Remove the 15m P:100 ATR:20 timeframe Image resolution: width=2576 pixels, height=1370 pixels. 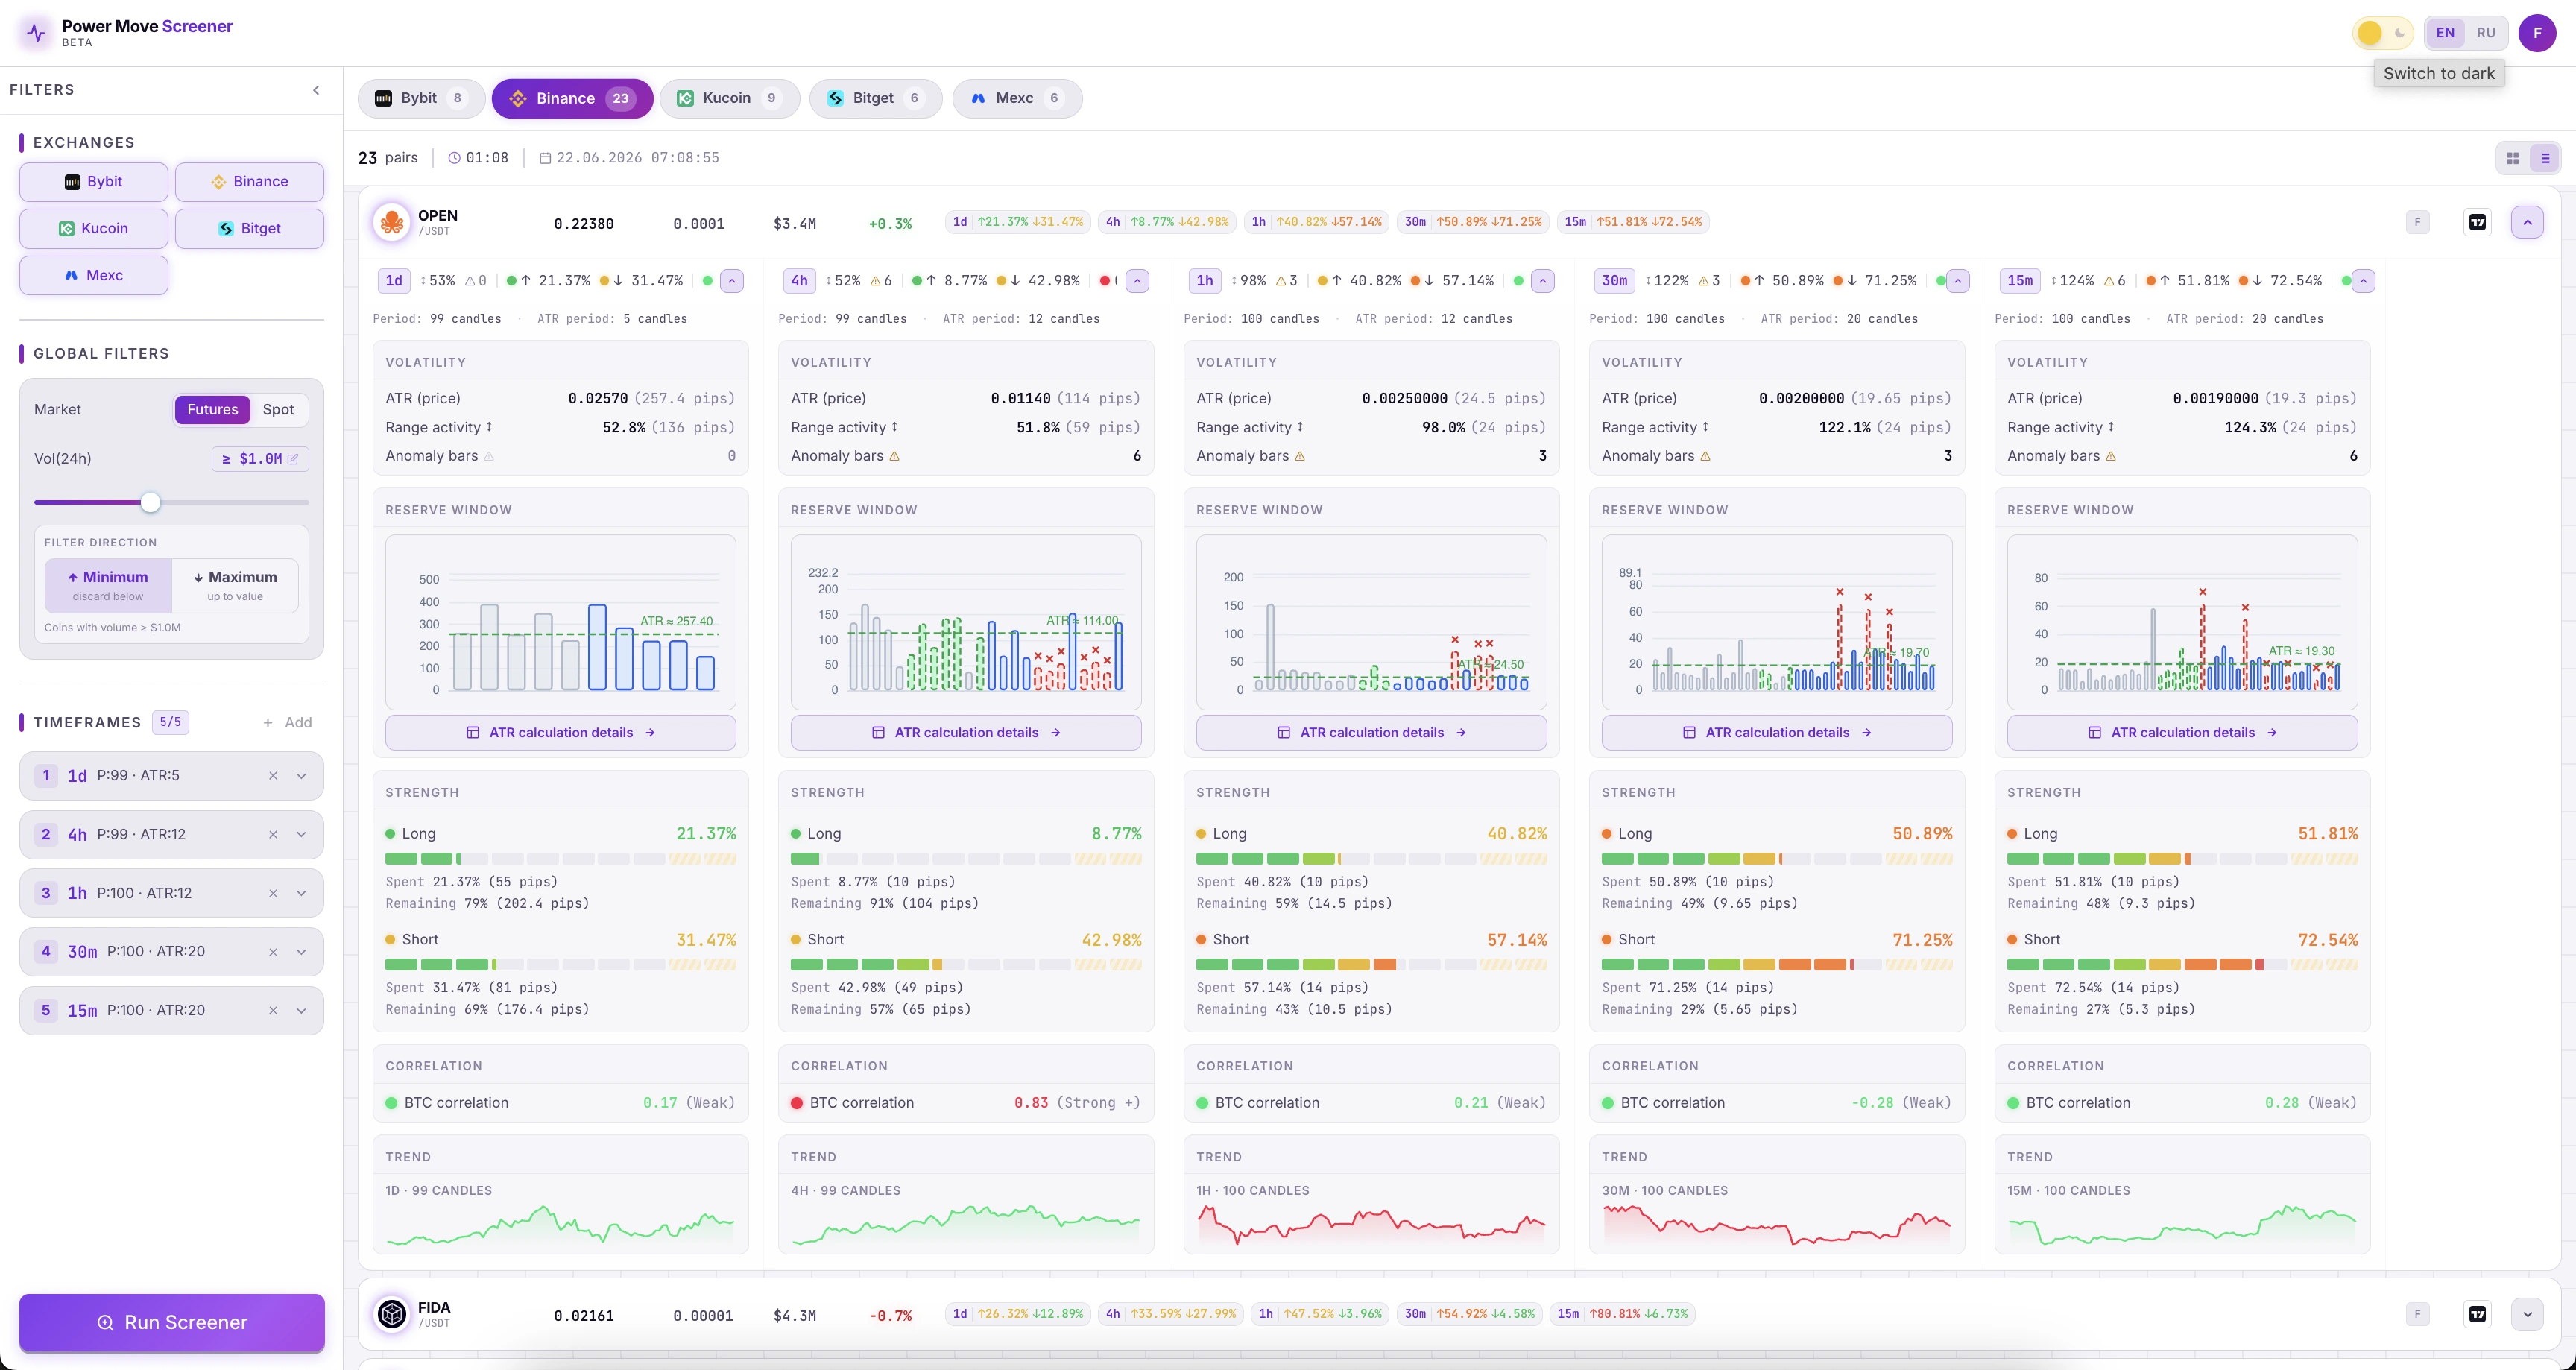click(273, 1011)
